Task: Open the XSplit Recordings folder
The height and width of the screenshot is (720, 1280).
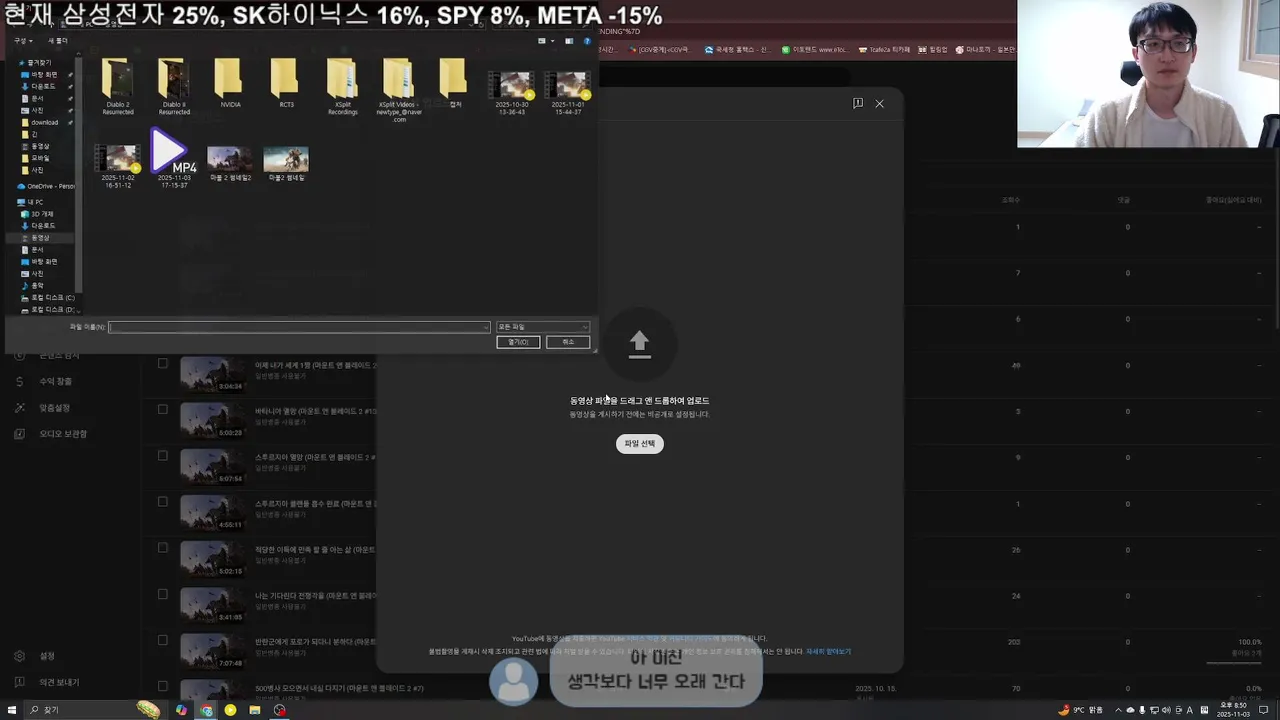Action: click(x=343, y=86)
